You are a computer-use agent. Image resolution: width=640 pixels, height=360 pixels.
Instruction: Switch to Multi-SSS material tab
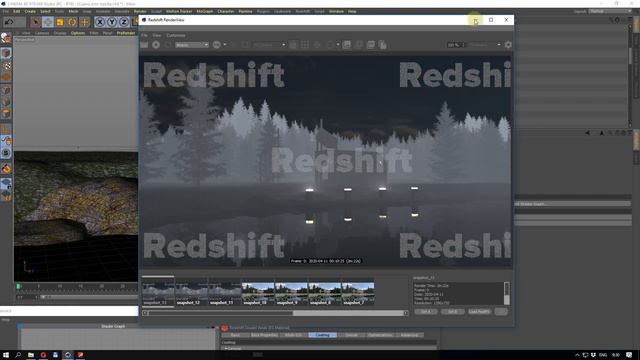tap(293, 335)
